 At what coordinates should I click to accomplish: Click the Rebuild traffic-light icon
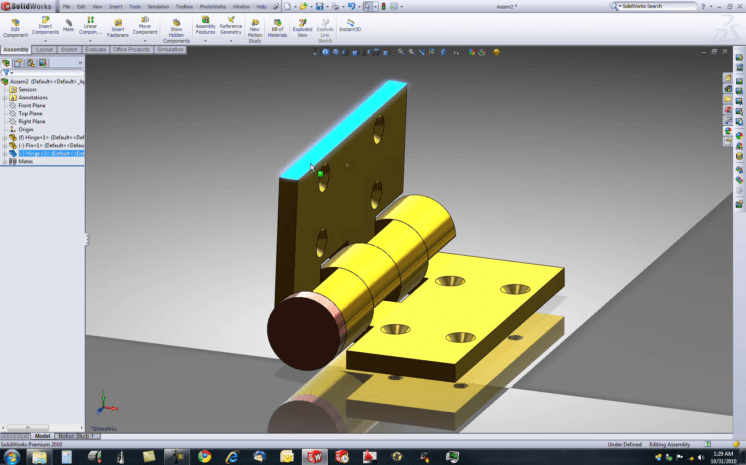(x=383, y=6)
